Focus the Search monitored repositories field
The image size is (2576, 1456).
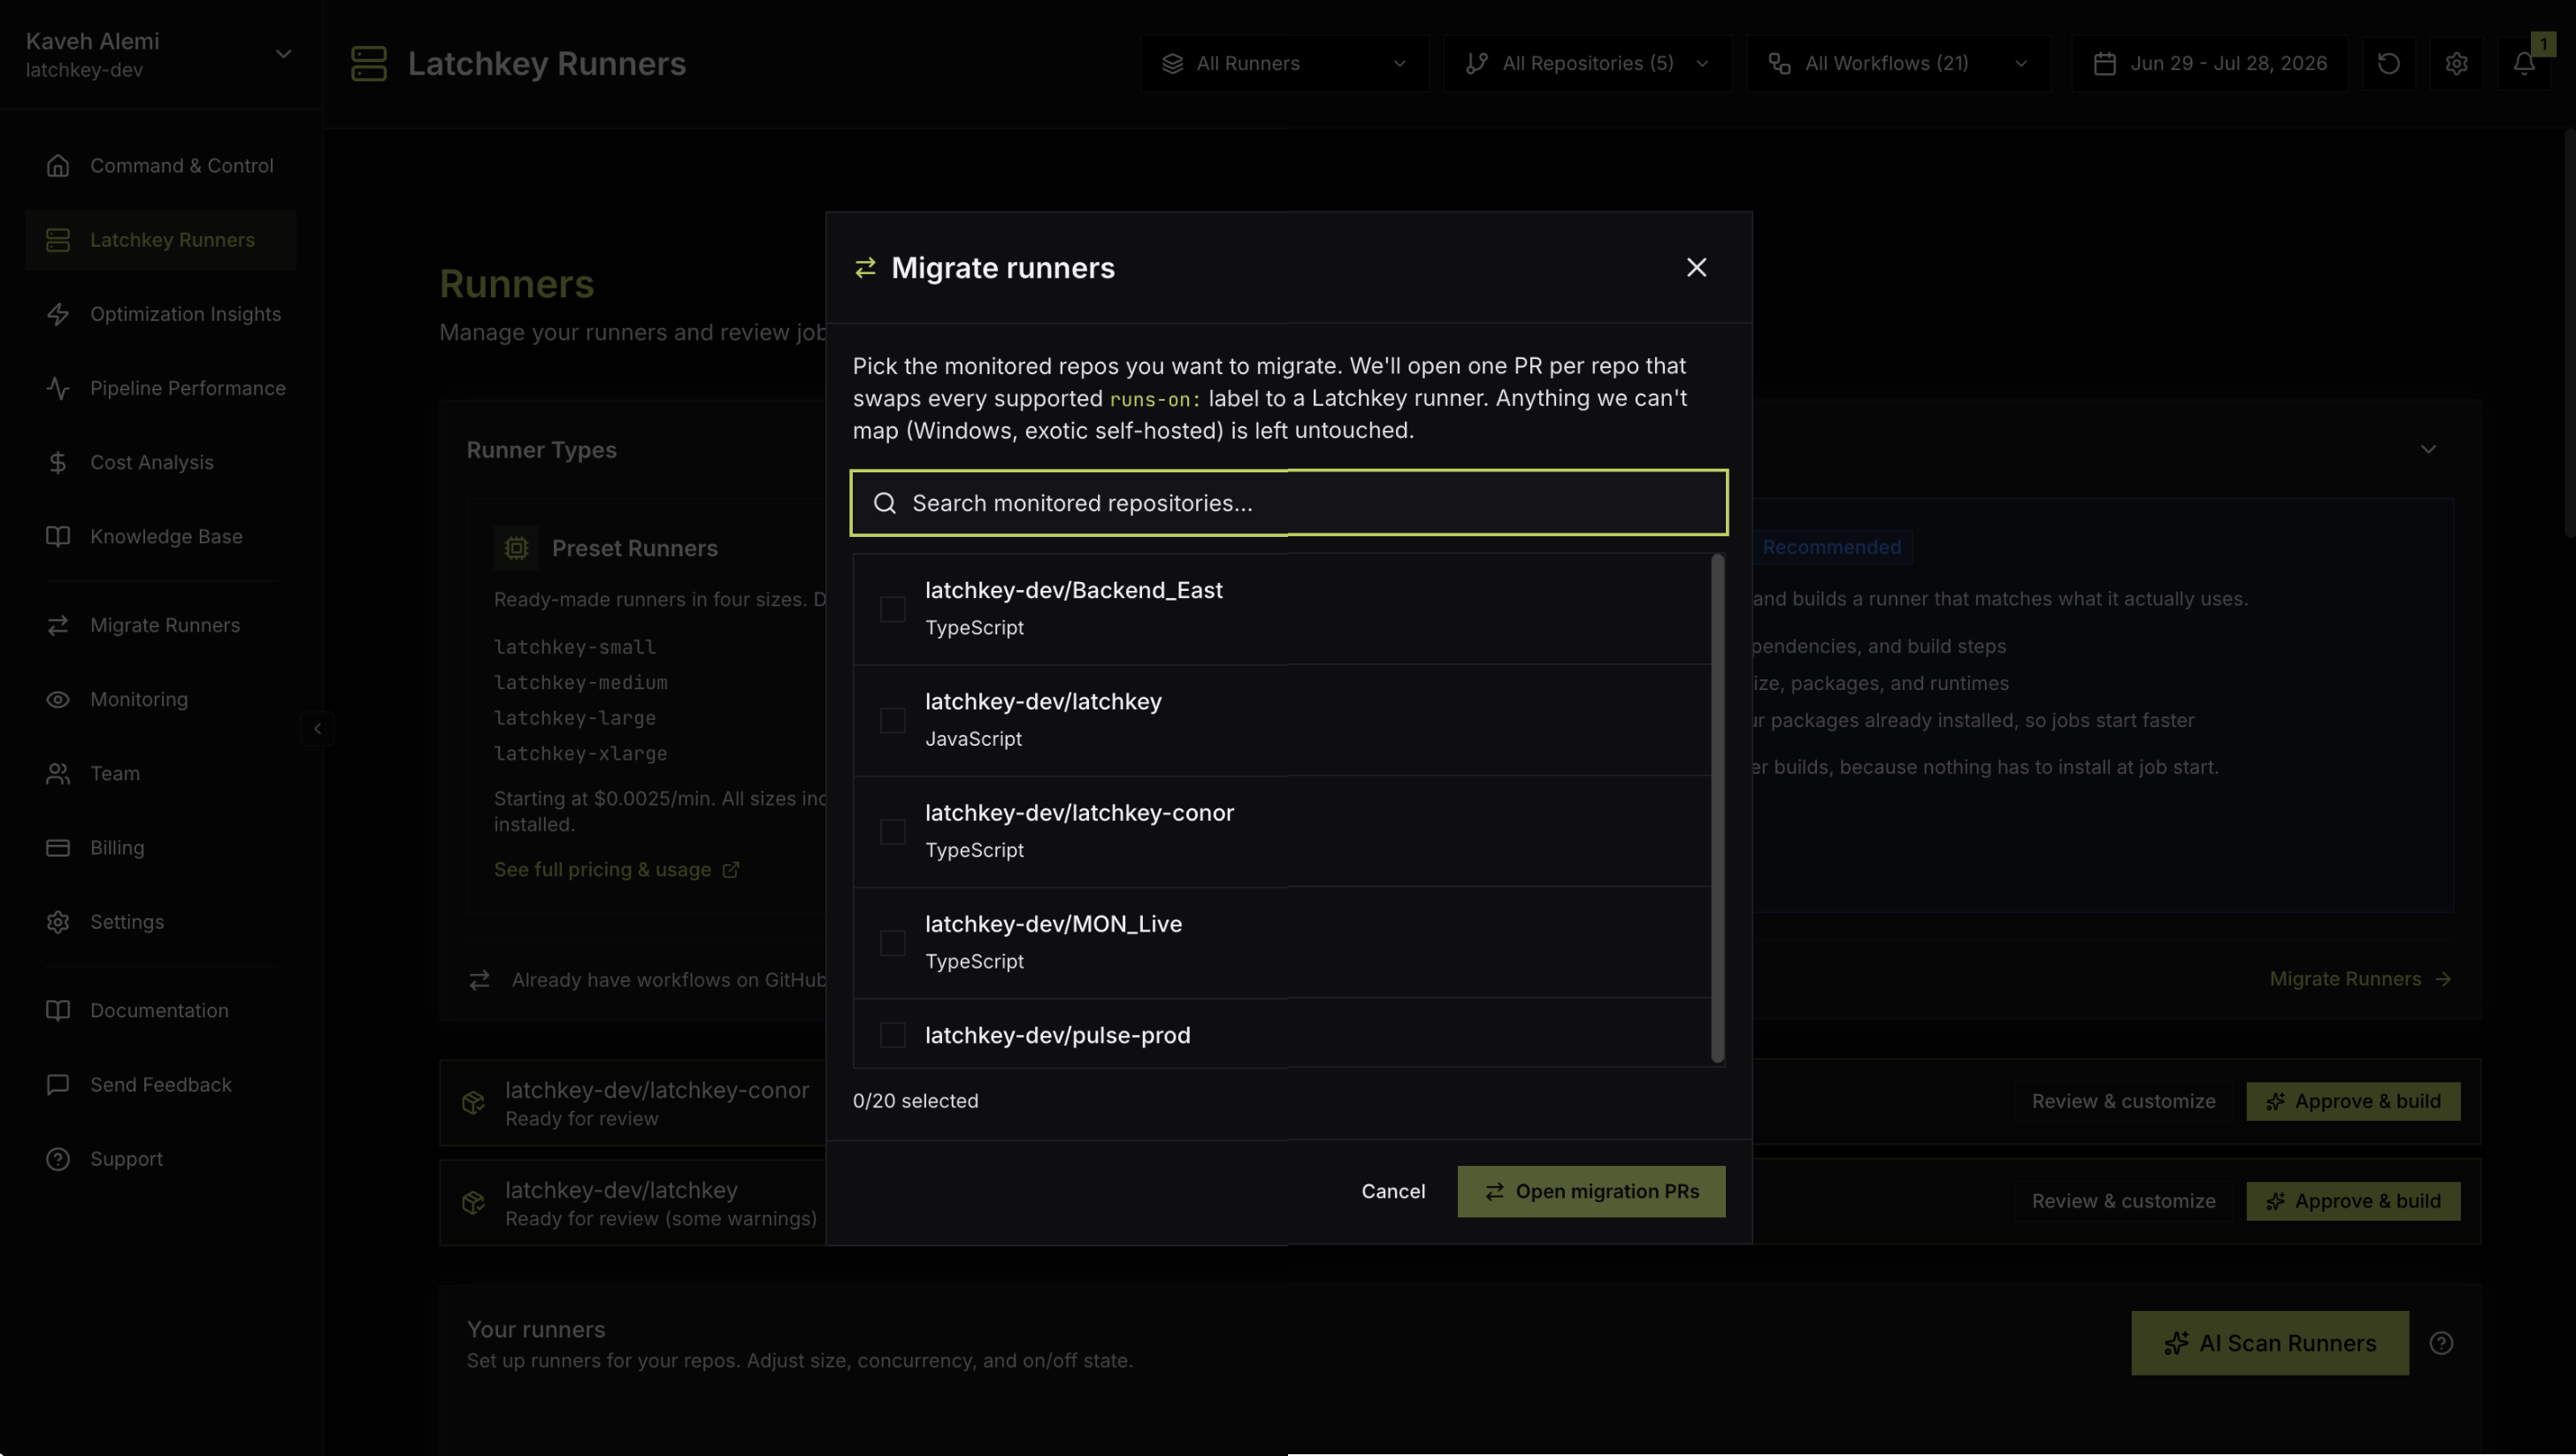1288,502
